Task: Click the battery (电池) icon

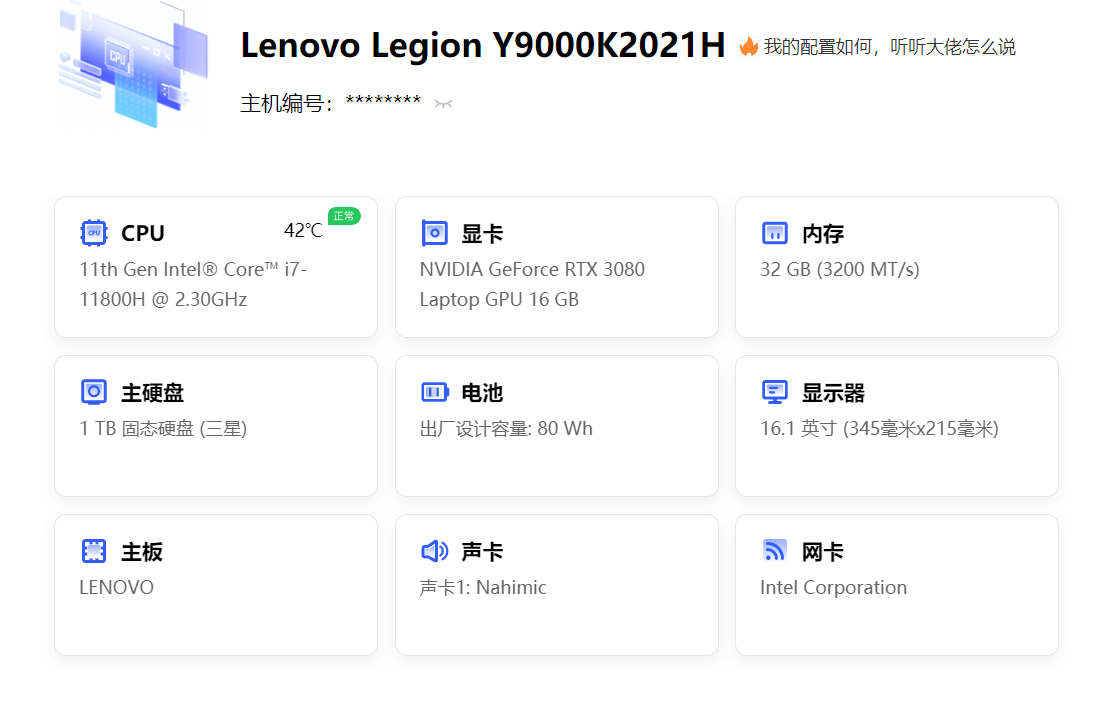Action: point(435,392)
